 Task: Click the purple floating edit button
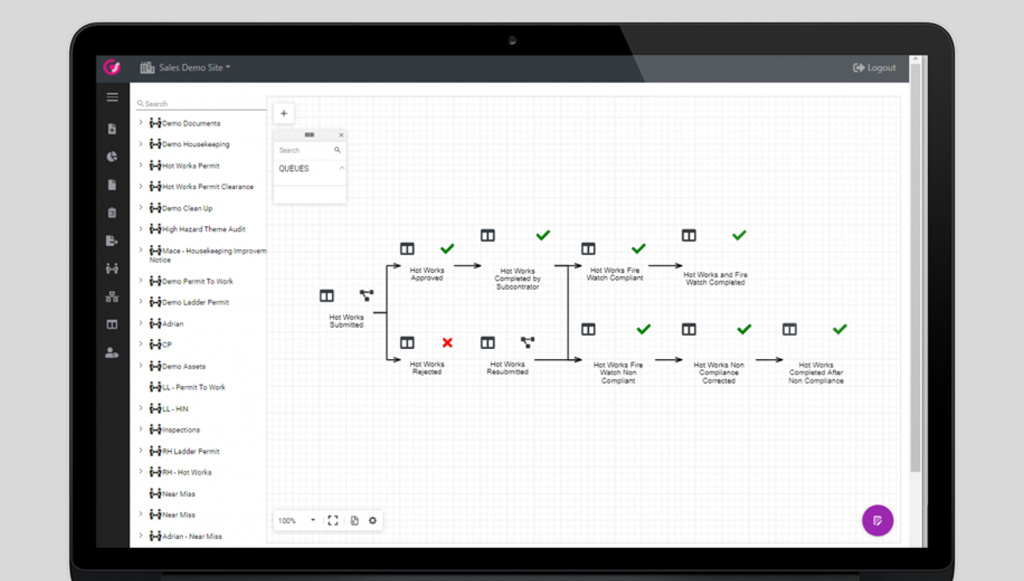[877, 520]
